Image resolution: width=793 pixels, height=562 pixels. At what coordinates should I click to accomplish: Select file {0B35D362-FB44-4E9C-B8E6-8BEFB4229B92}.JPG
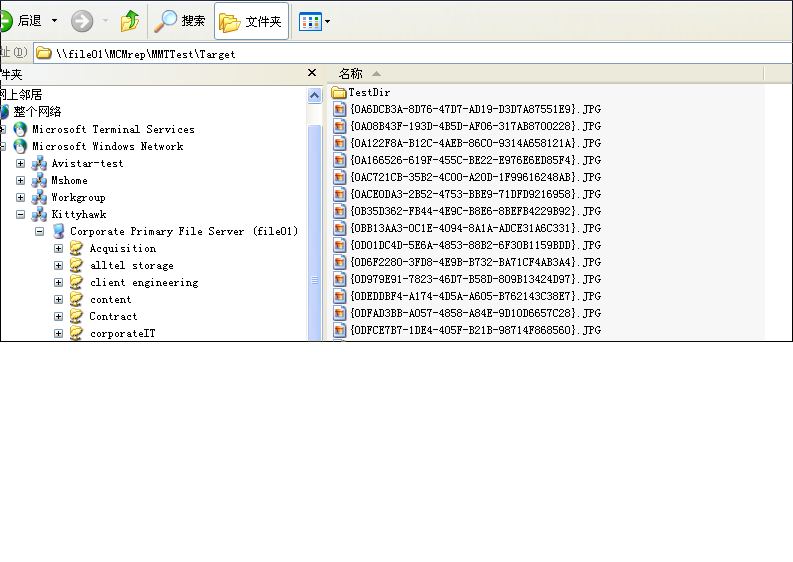coord(475,211)
